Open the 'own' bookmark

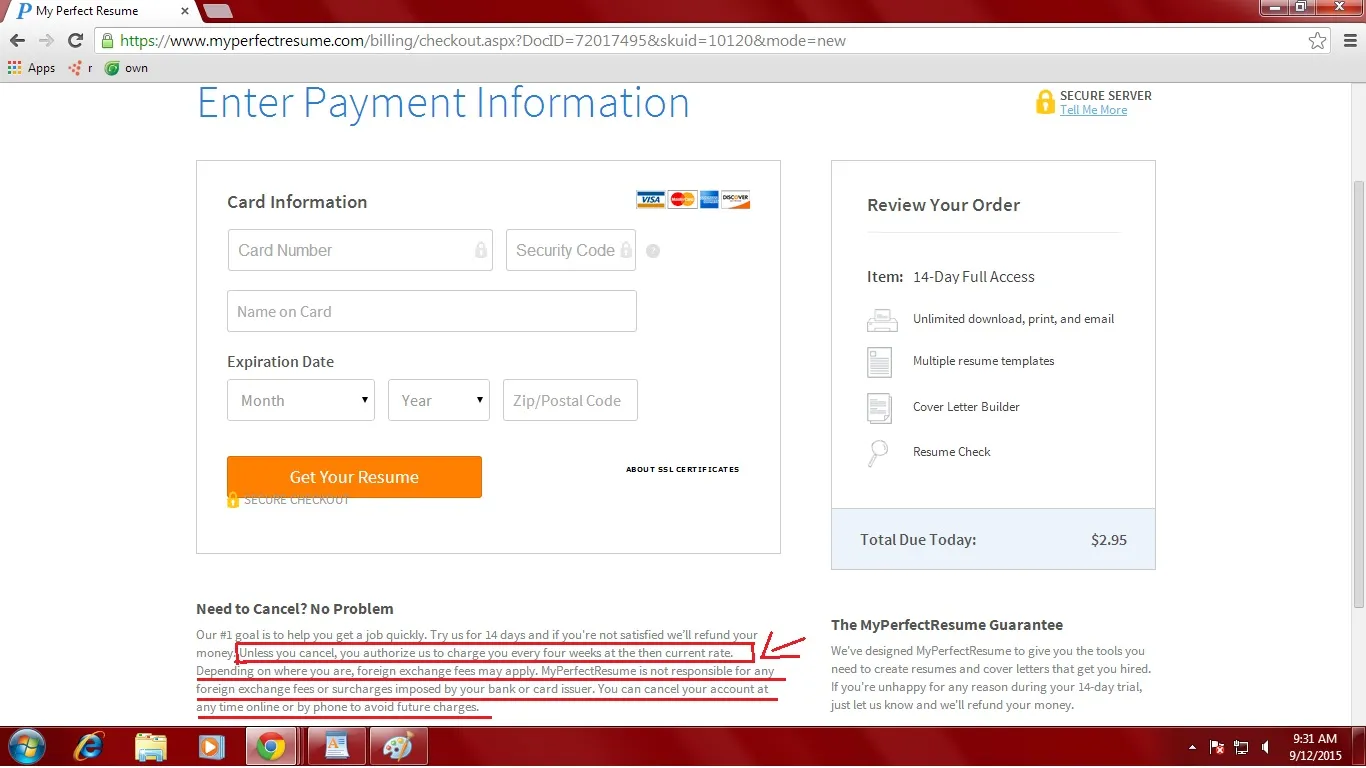(127, 68)
